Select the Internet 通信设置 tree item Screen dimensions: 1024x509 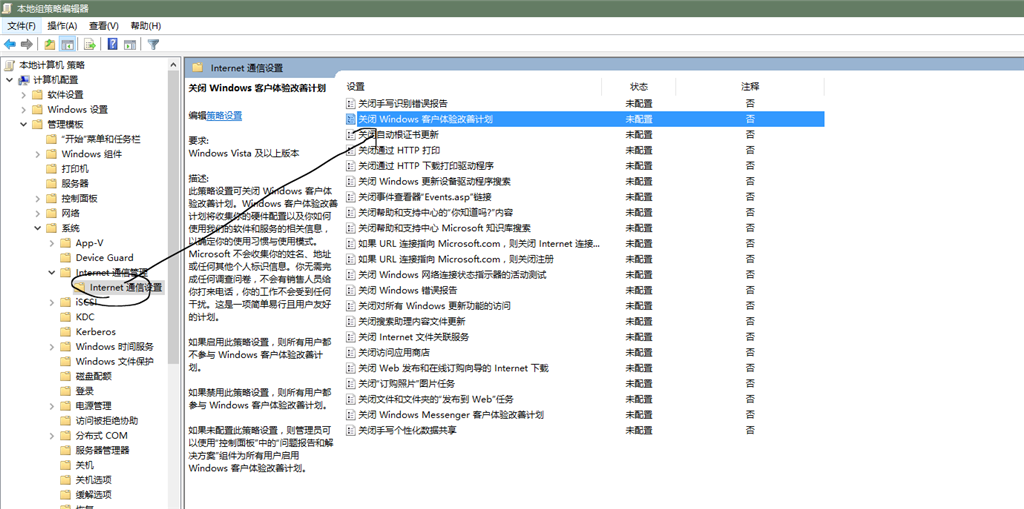[x=126, y=287]
